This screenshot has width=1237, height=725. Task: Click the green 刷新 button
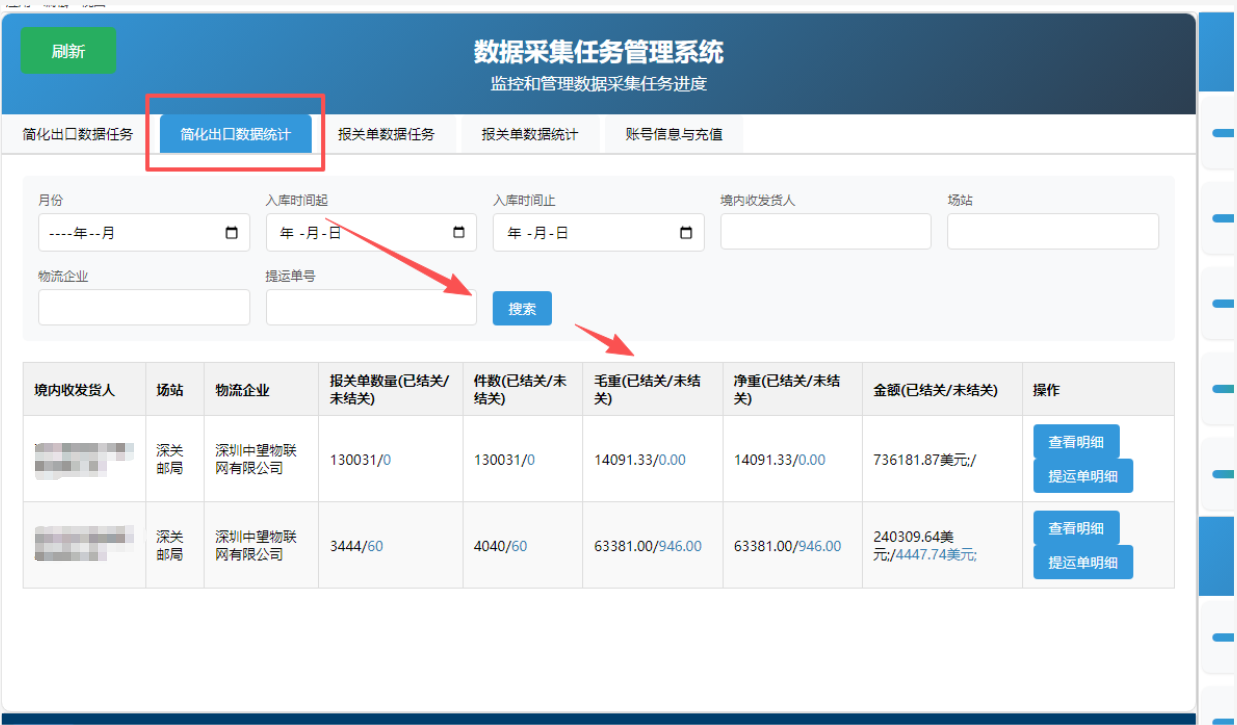68,51
